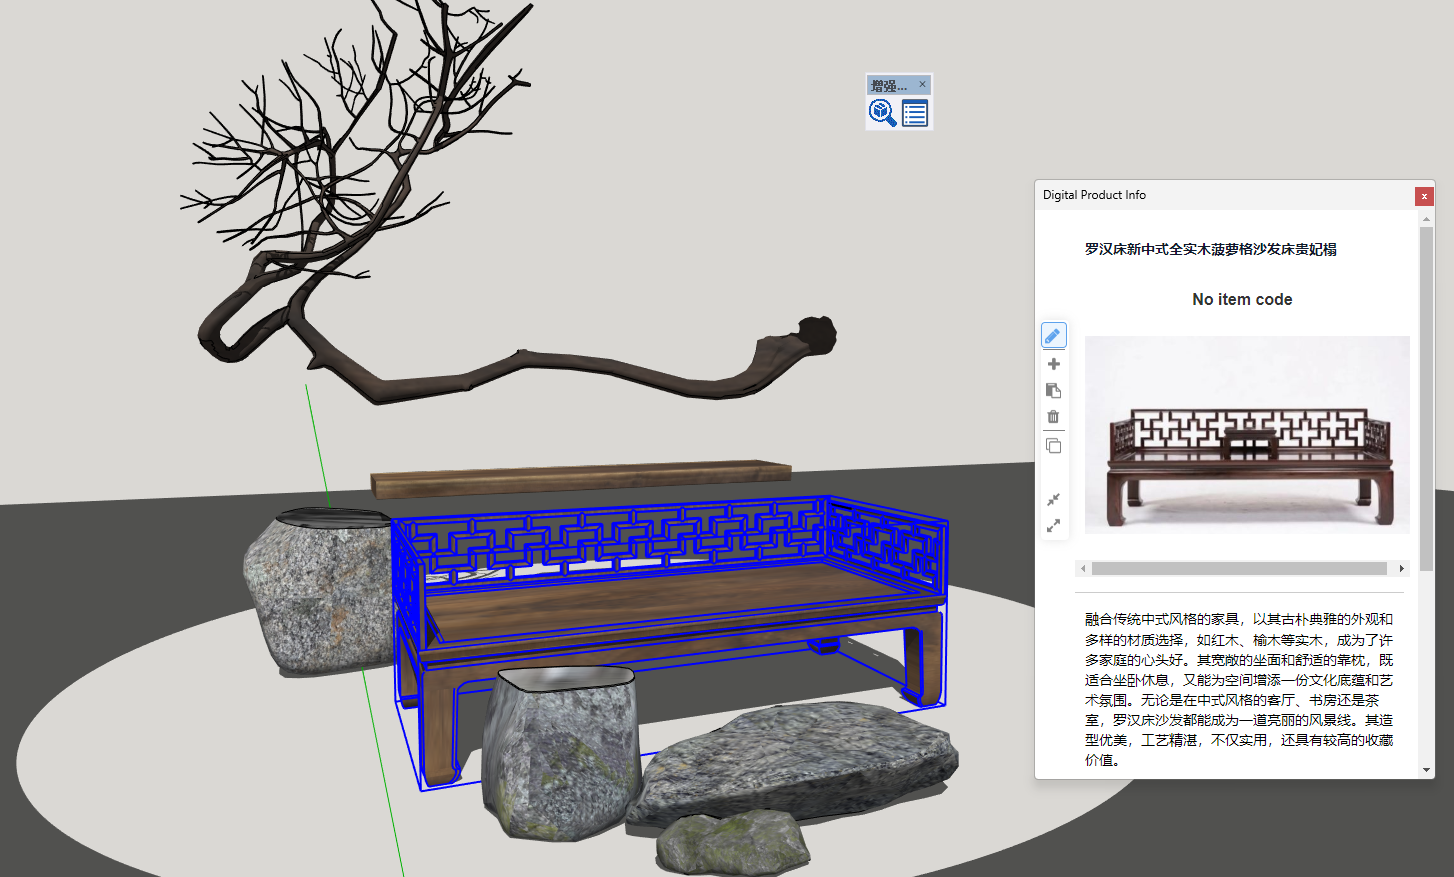
Task: Click the "No item code" label
Action: (x=1242, y=300)
